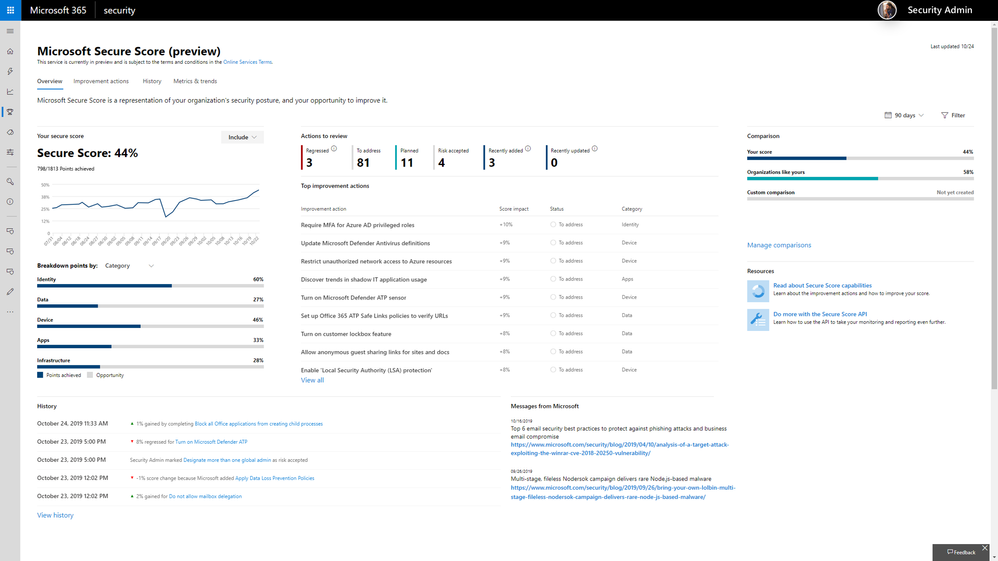This screenshot has width=998, height=561.
Task: Click the Security Admin profile avatar
Action: click(887, 10)
